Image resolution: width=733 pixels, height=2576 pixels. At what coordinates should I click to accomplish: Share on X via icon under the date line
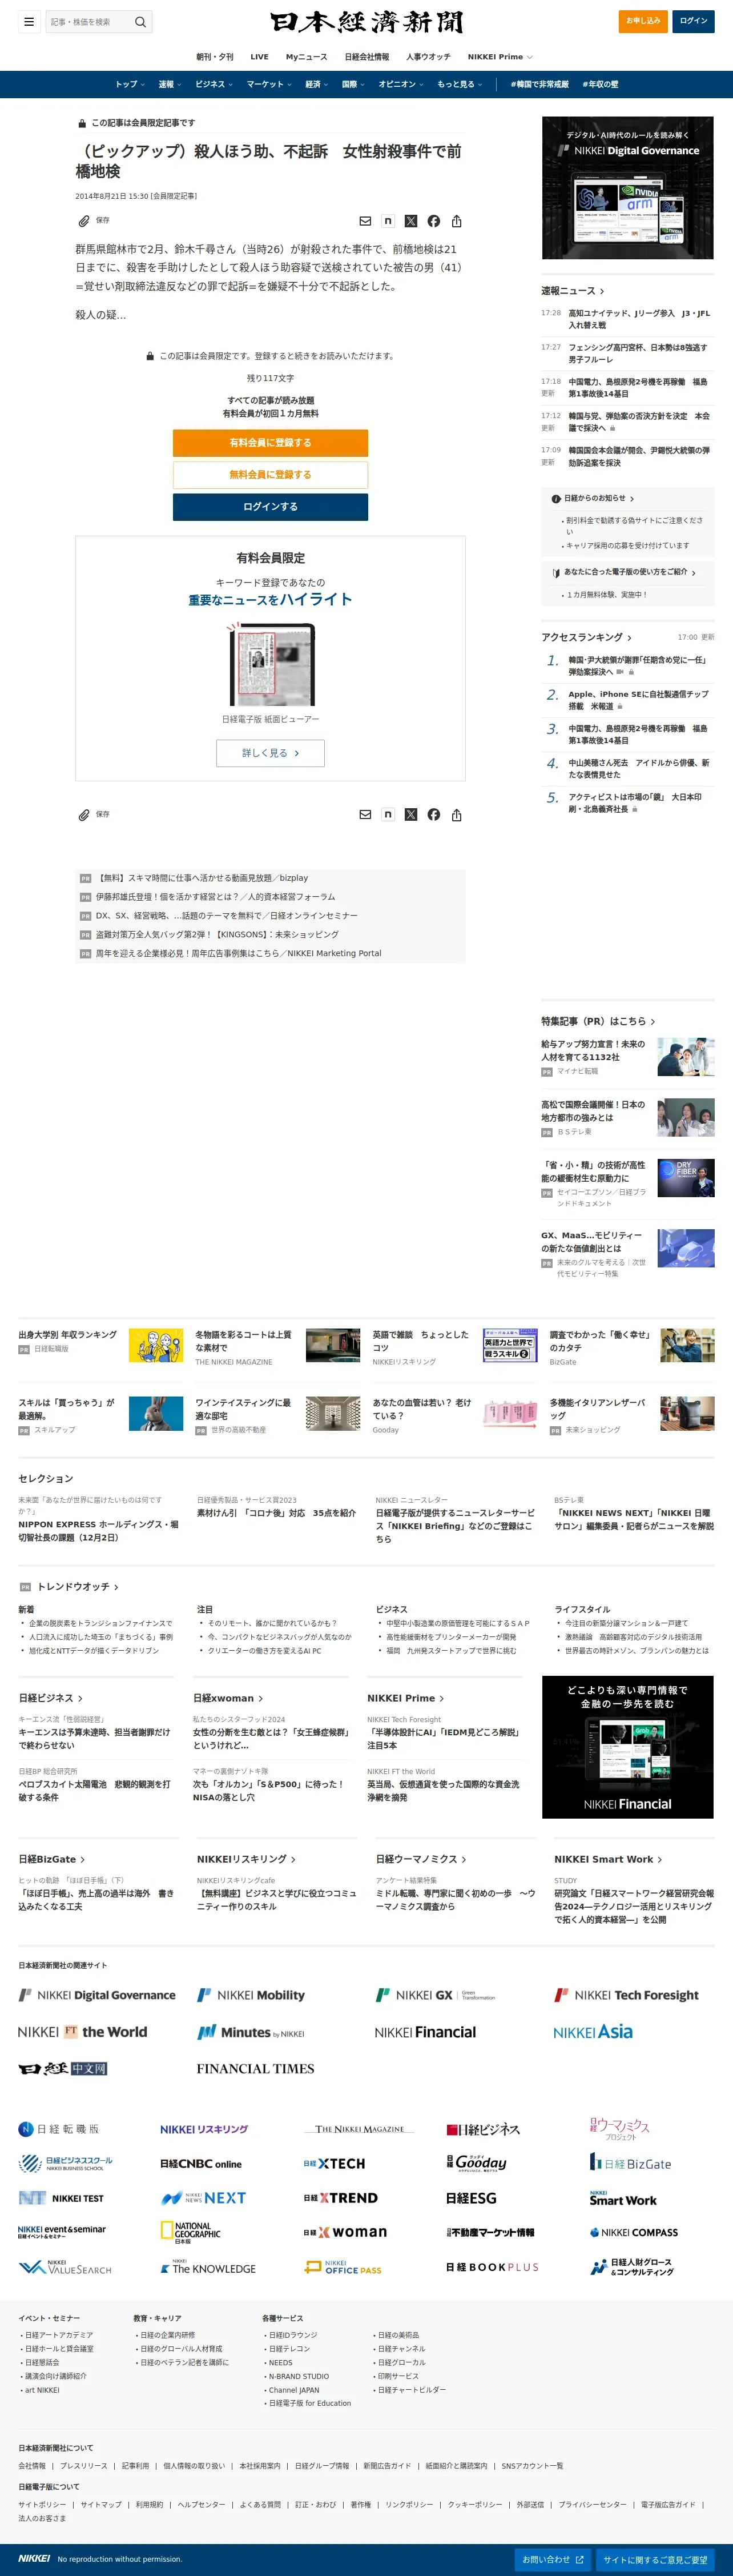coord(411,221)
